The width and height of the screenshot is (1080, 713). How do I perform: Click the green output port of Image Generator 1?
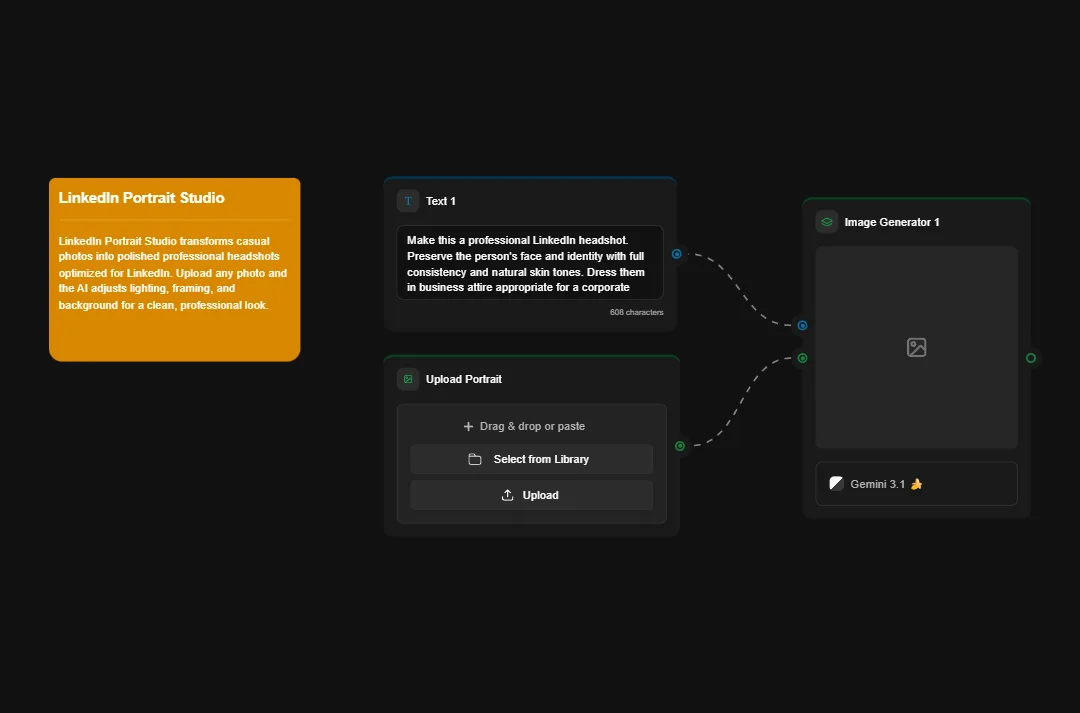pyautogui.click(x=1032, y=357)
